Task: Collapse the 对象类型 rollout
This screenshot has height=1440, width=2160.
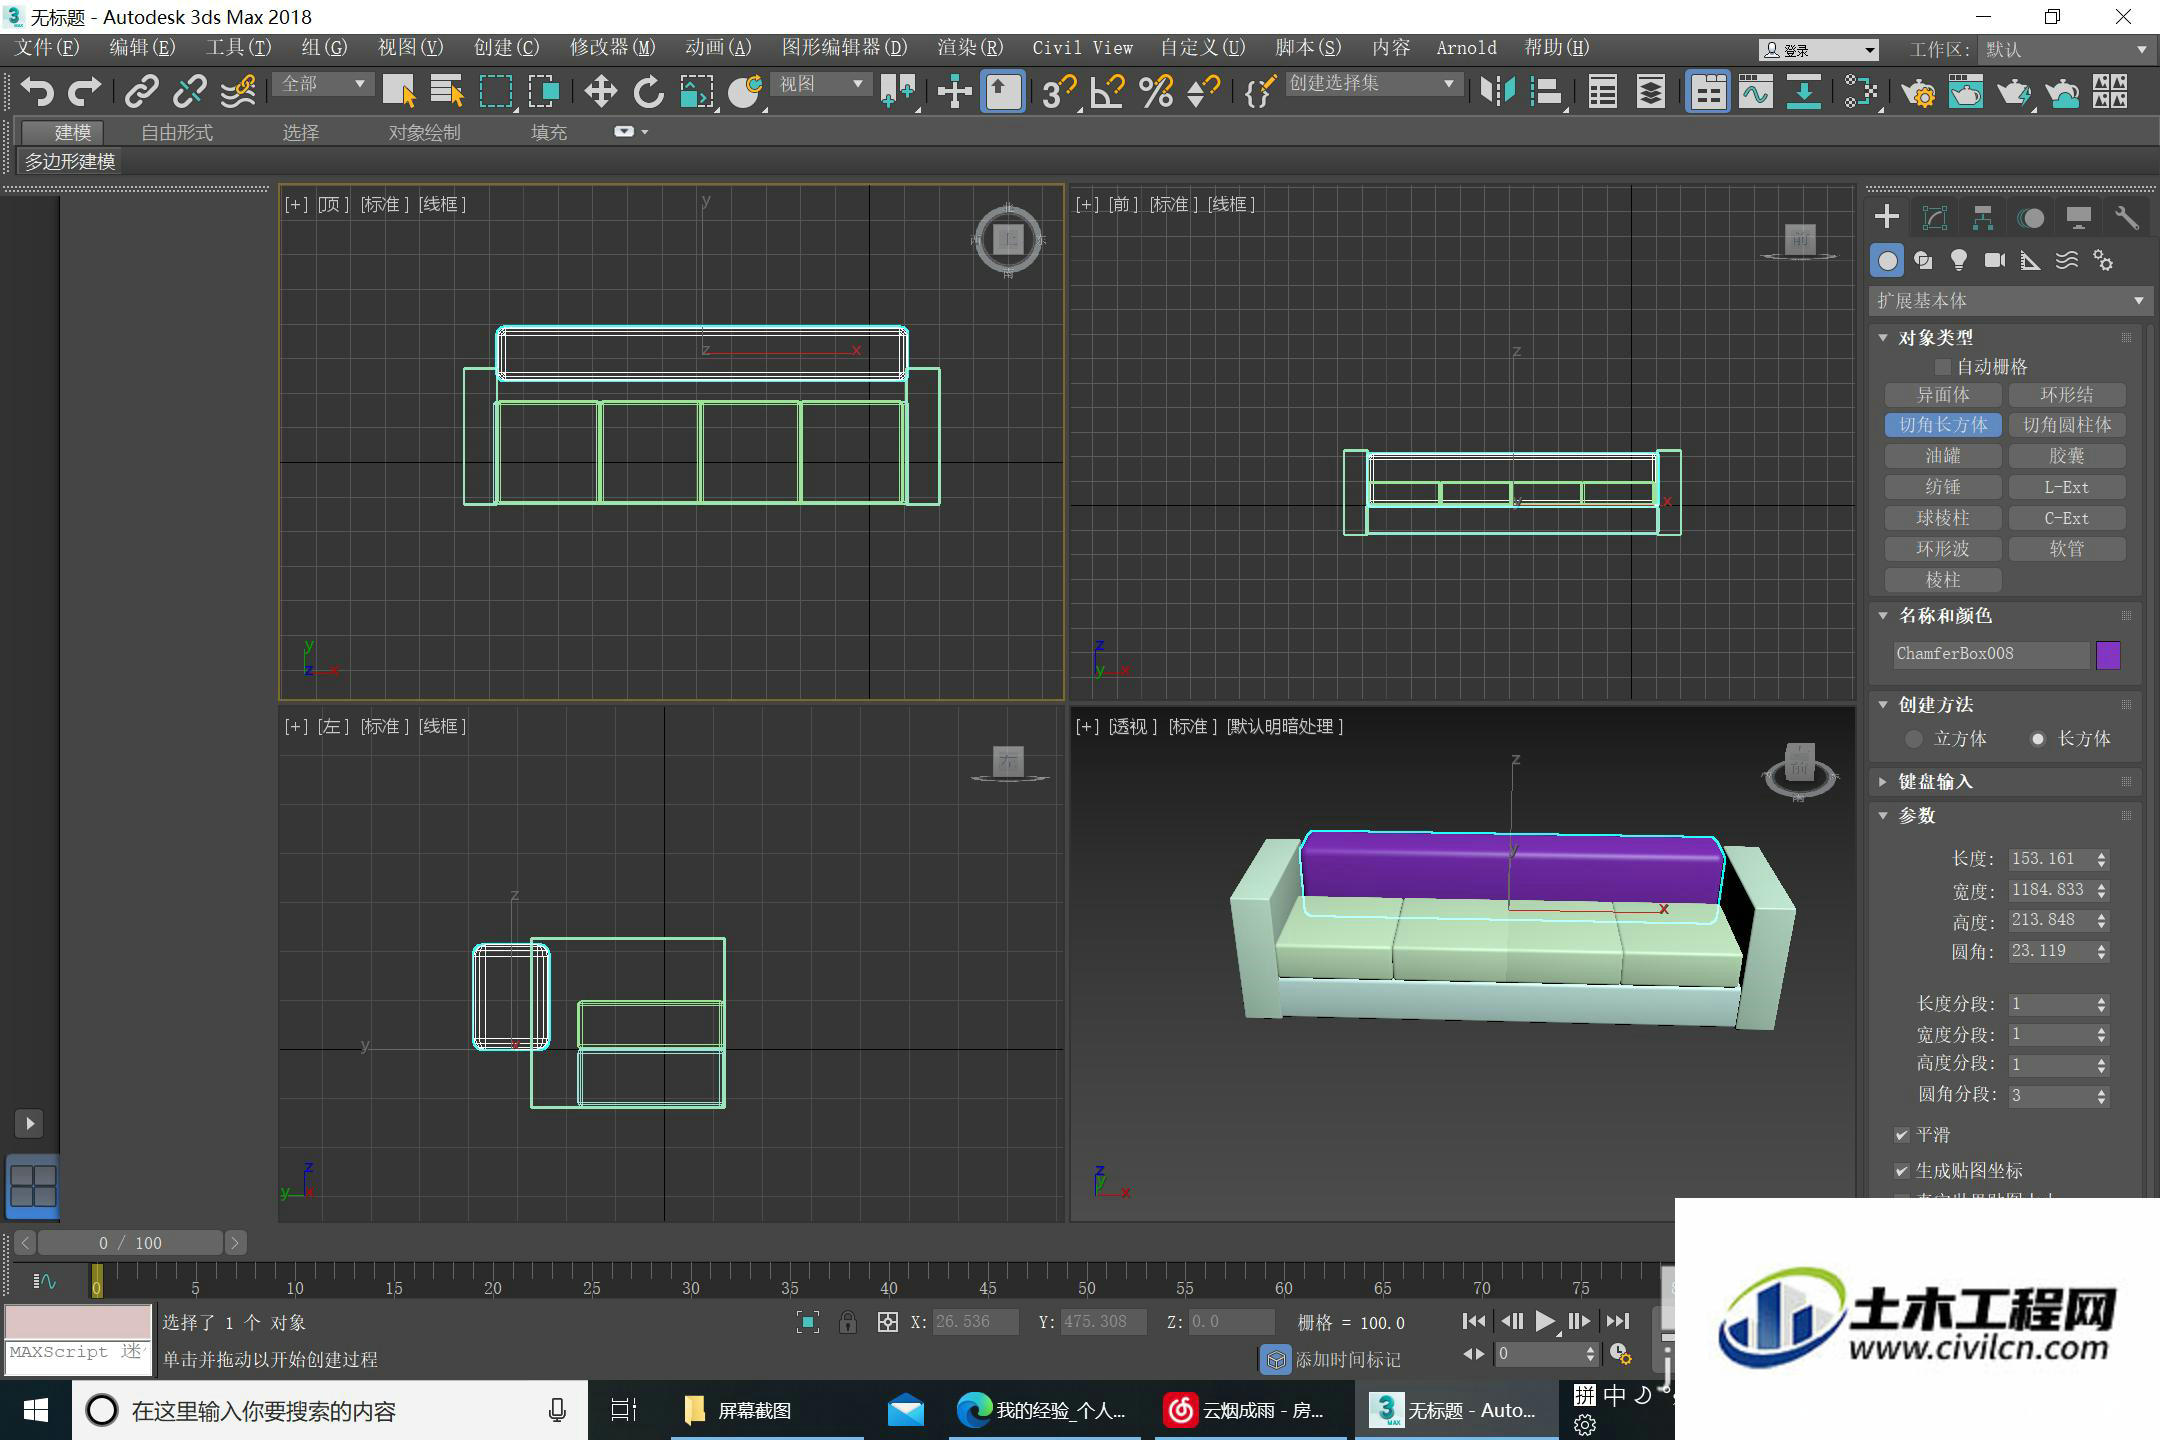Action: [x=1883, y=338]
